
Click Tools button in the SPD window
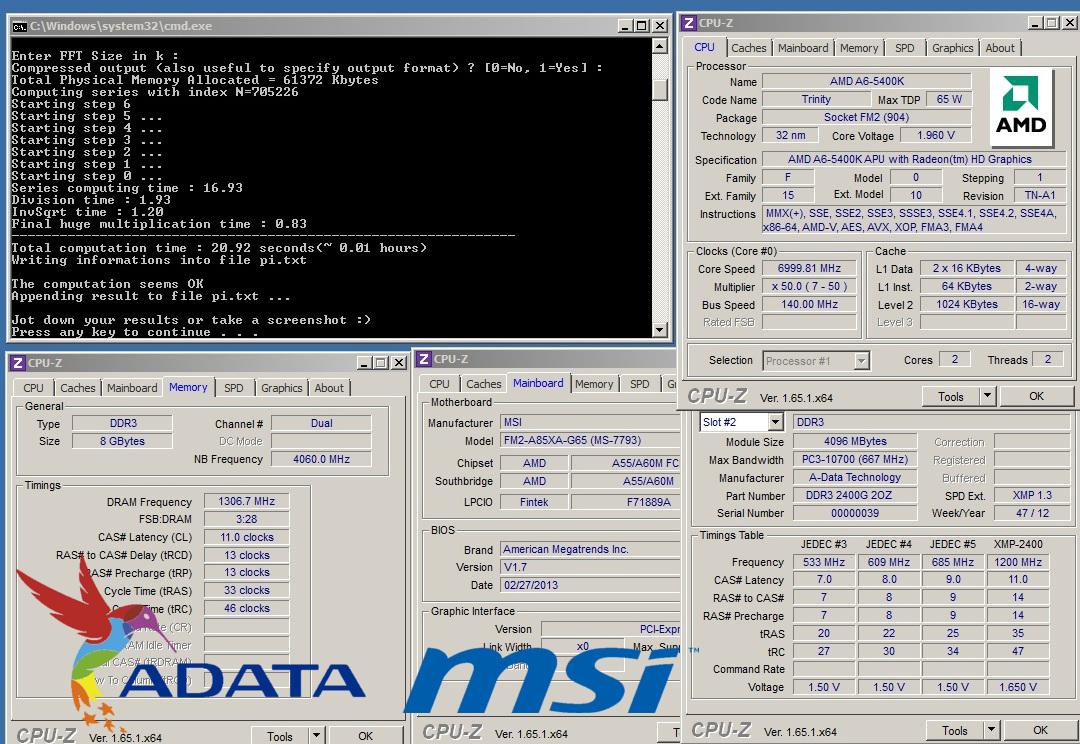955,730
